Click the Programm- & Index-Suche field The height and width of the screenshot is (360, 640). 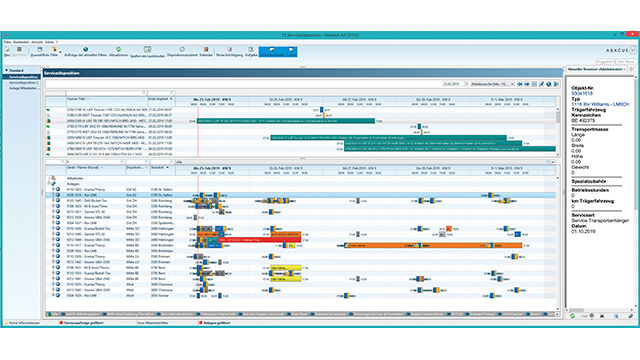point(616,62)
